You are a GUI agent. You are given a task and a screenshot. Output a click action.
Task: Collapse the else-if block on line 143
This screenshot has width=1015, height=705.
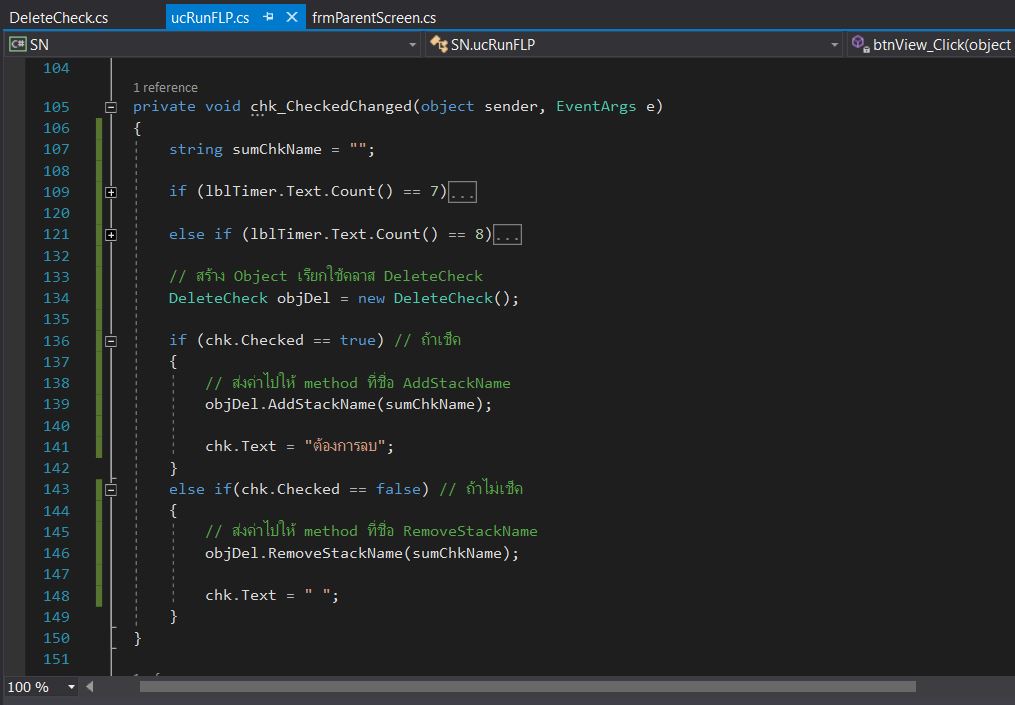pos(111,490)
